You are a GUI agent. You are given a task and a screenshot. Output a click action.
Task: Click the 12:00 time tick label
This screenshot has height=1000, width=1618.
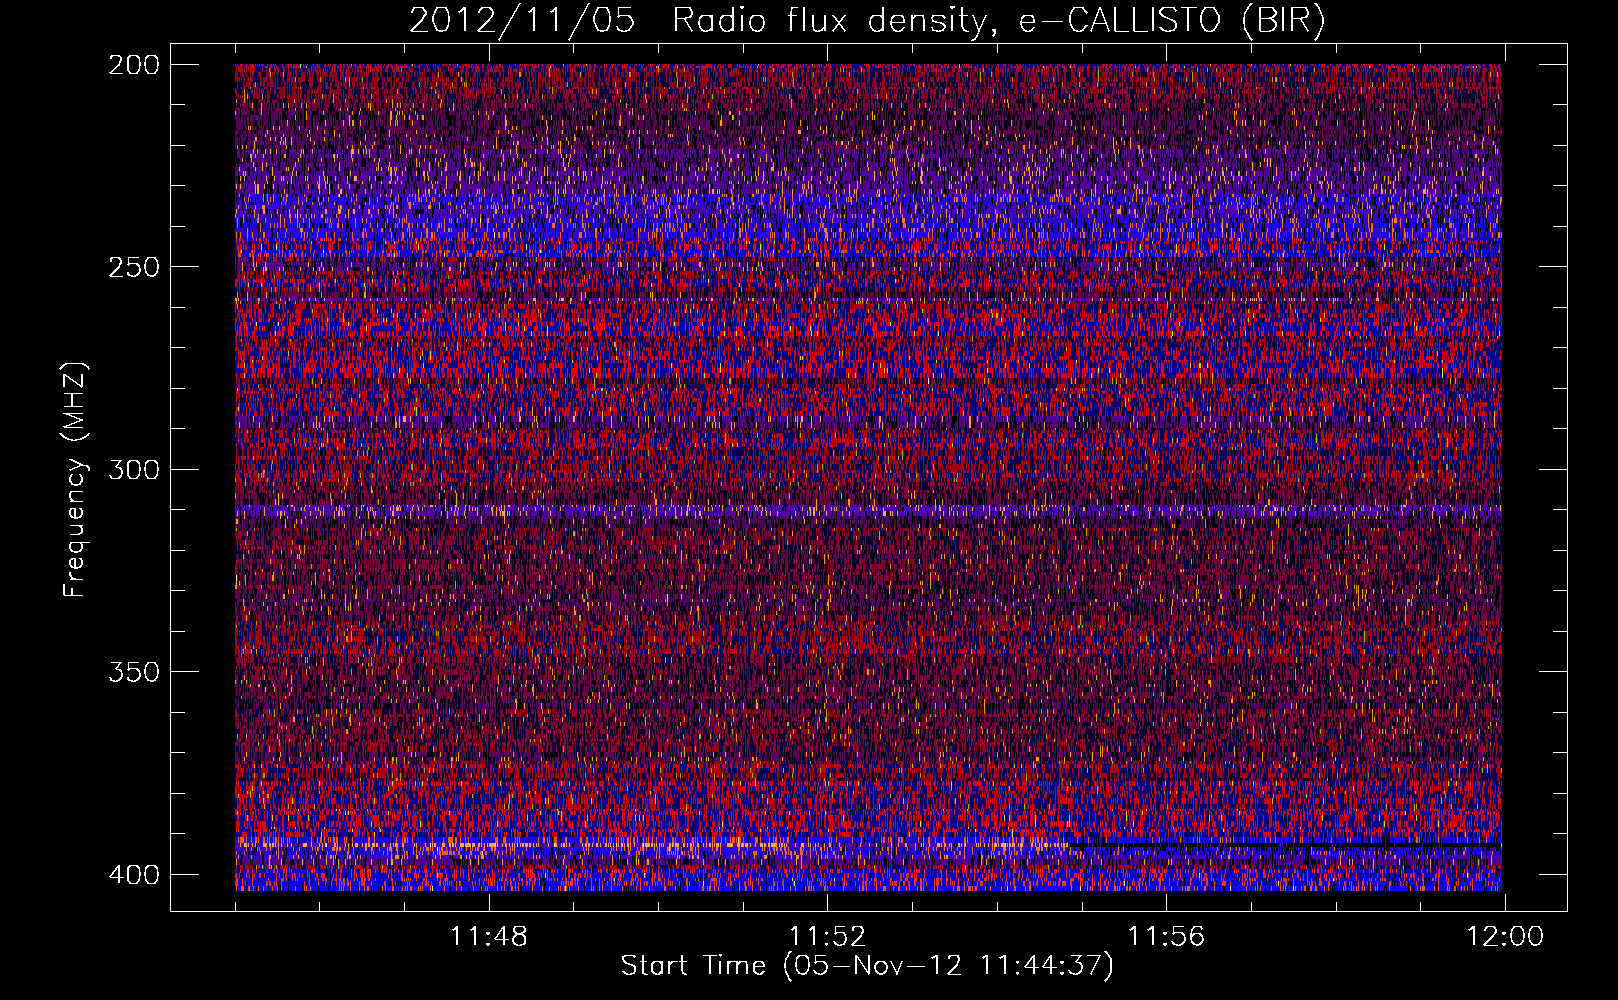(x=1505, y=937)
